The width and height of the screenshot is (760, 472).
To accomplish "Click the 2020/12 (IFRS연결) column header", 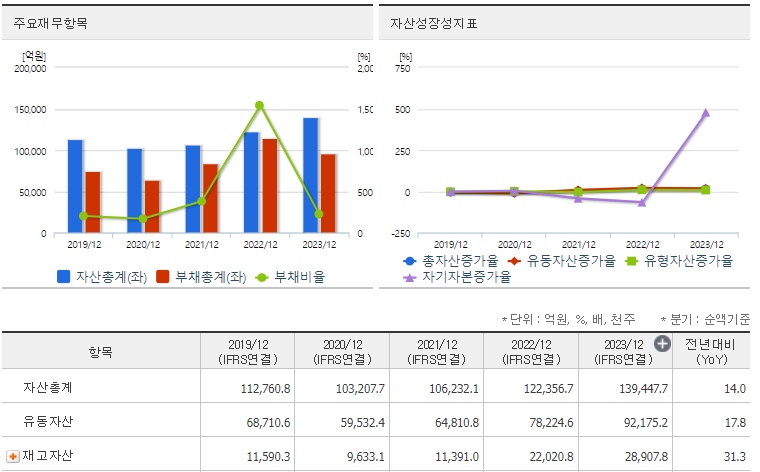I will [x=342, y=351].
